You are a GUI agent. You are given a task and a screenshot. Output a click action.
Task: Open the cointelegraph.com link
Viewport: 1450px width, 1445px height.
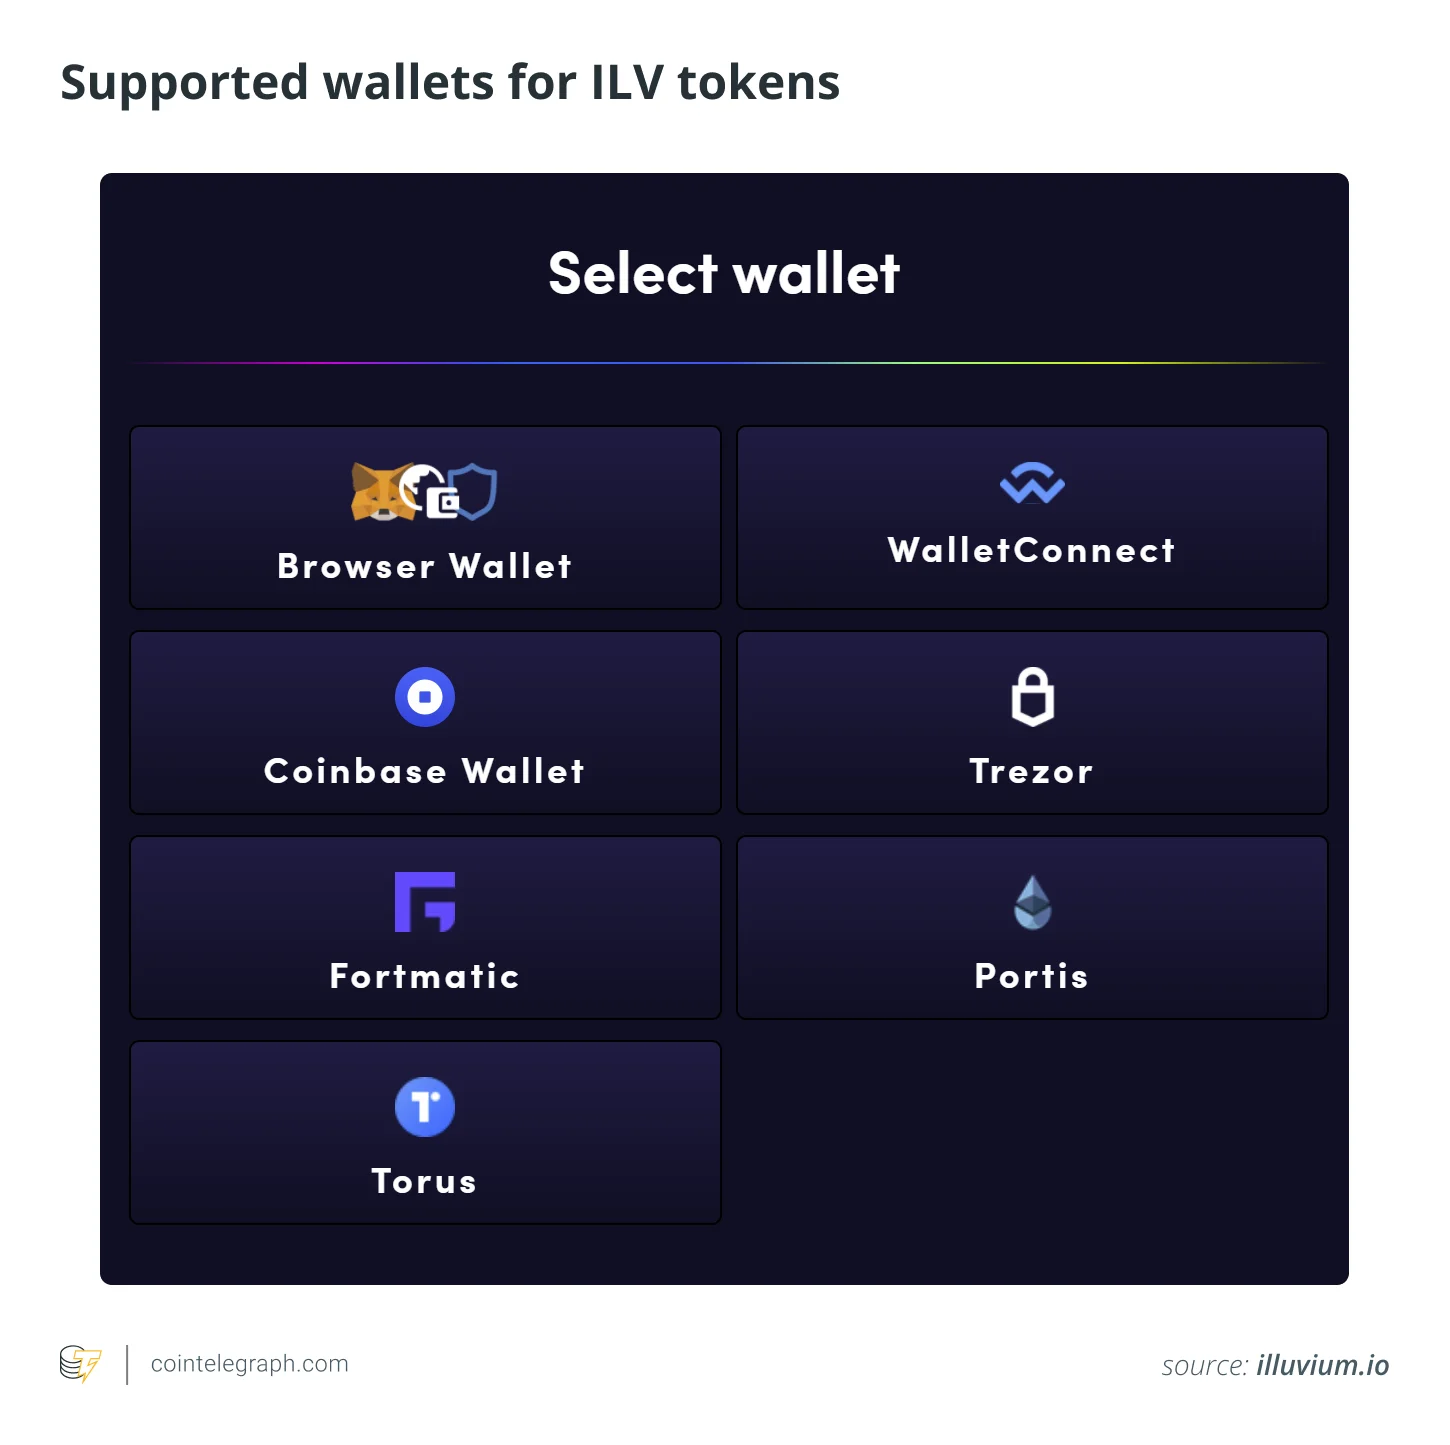[250, 1364]
